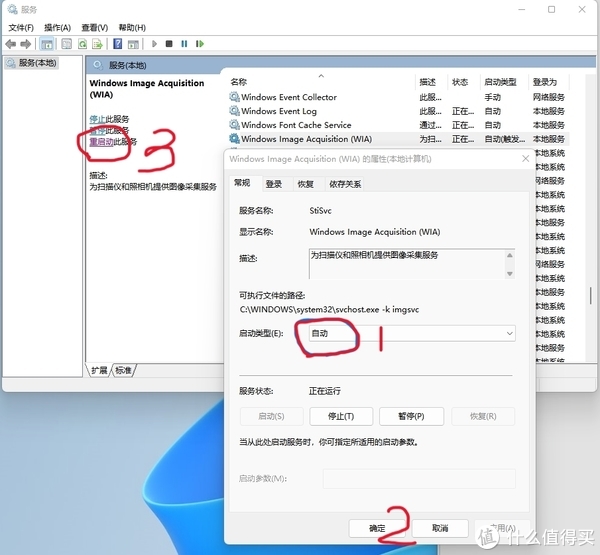Select Windows Event Log service row
Viewport: 600px width, 555px height.
[398, 111]
